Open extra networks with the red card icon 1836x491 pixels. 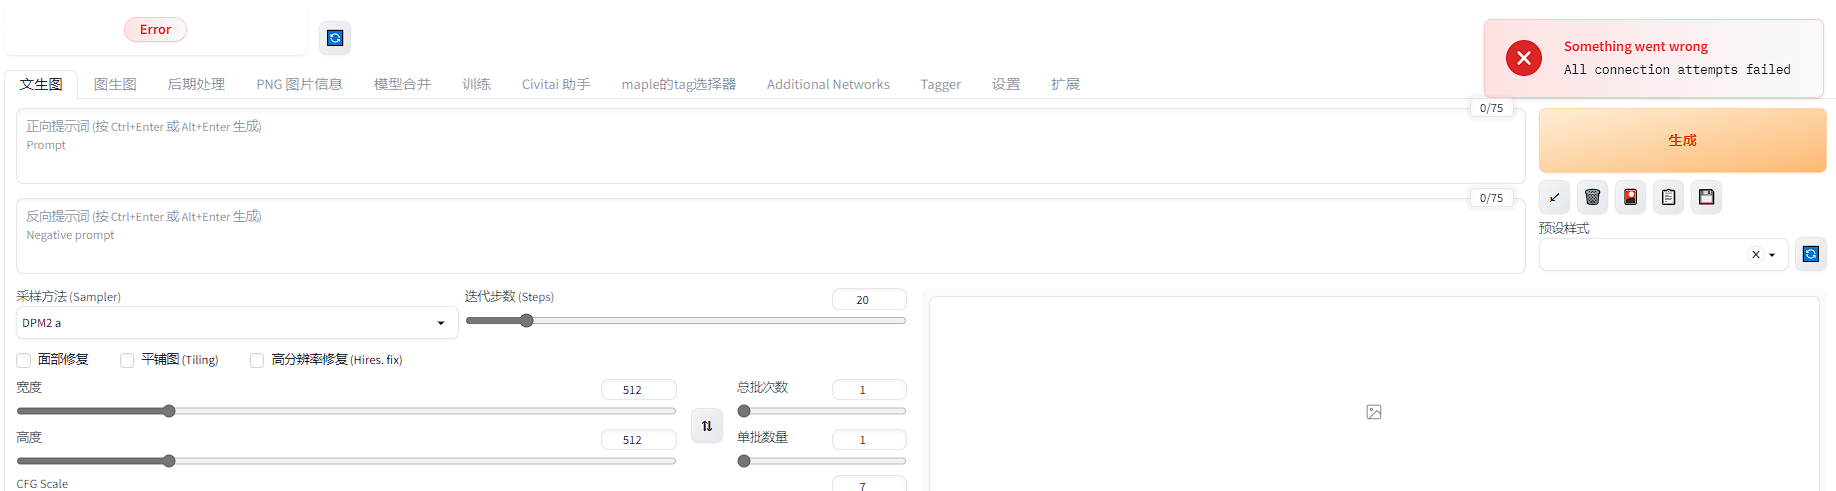click(1630, 197)
